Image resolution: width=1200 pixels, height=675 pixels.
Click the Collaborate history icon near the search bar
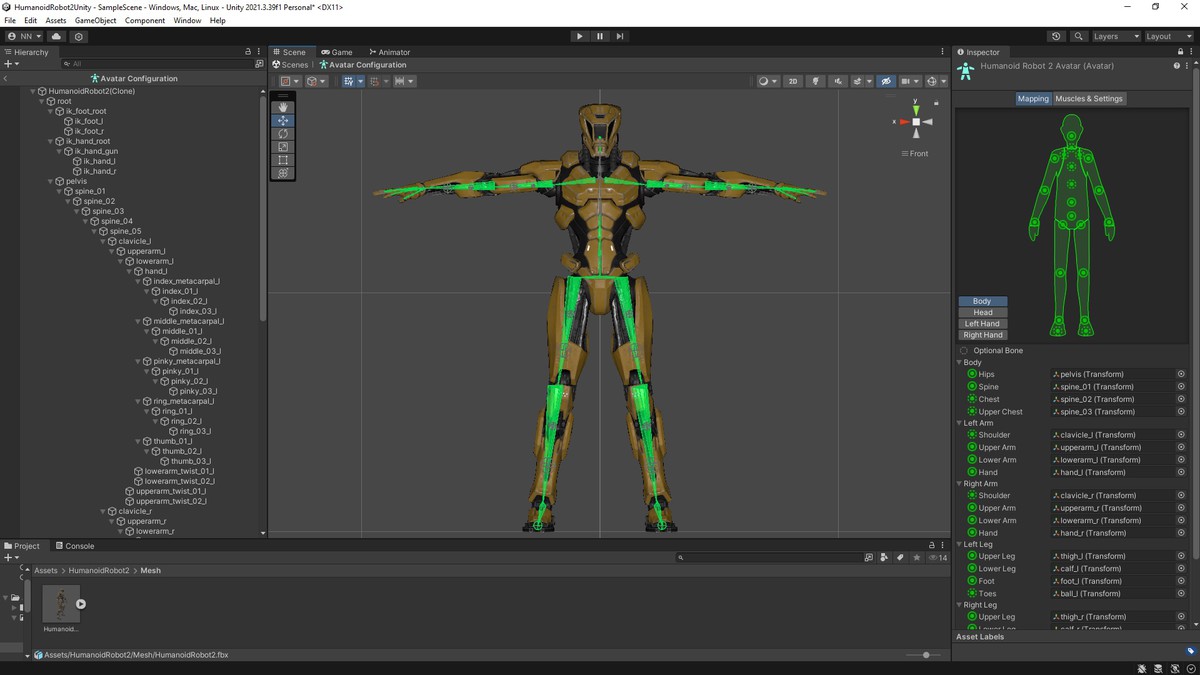[x=1057, y=36]
